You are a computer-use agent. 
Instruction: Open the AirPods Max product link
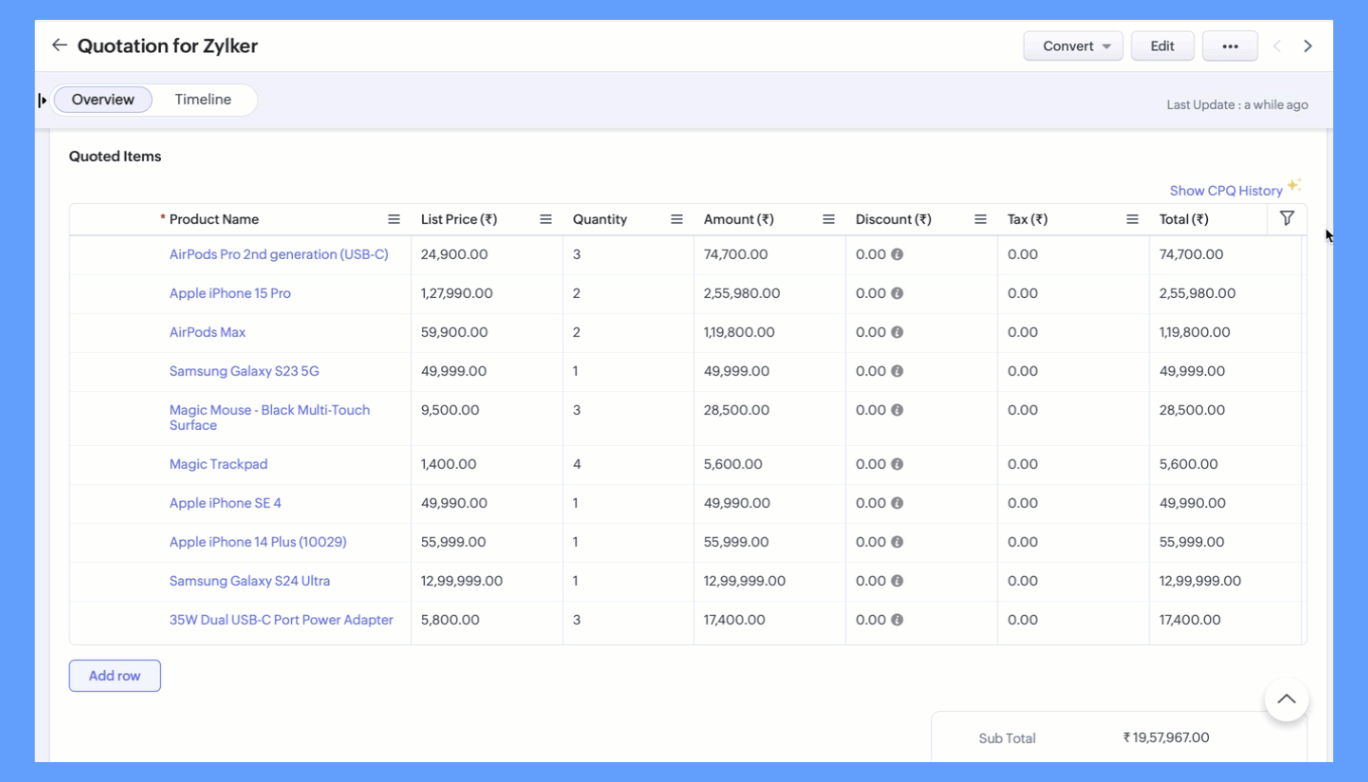[x=207, y=332]
